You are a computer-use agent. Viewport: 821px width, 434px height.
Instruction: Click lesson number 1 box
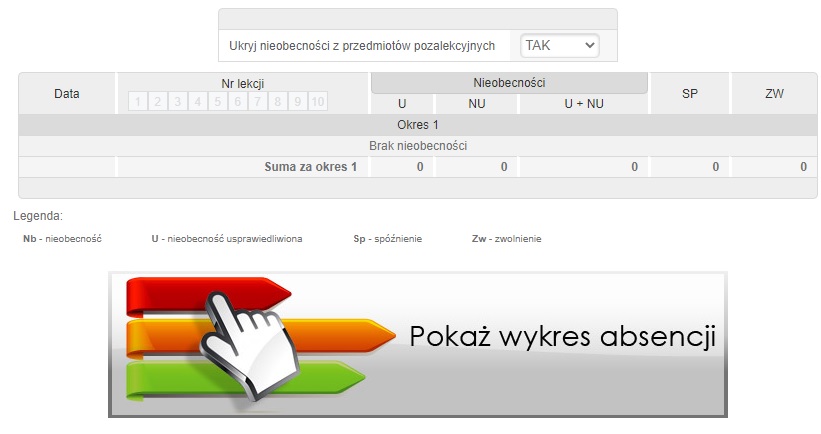tap(138, 102)
